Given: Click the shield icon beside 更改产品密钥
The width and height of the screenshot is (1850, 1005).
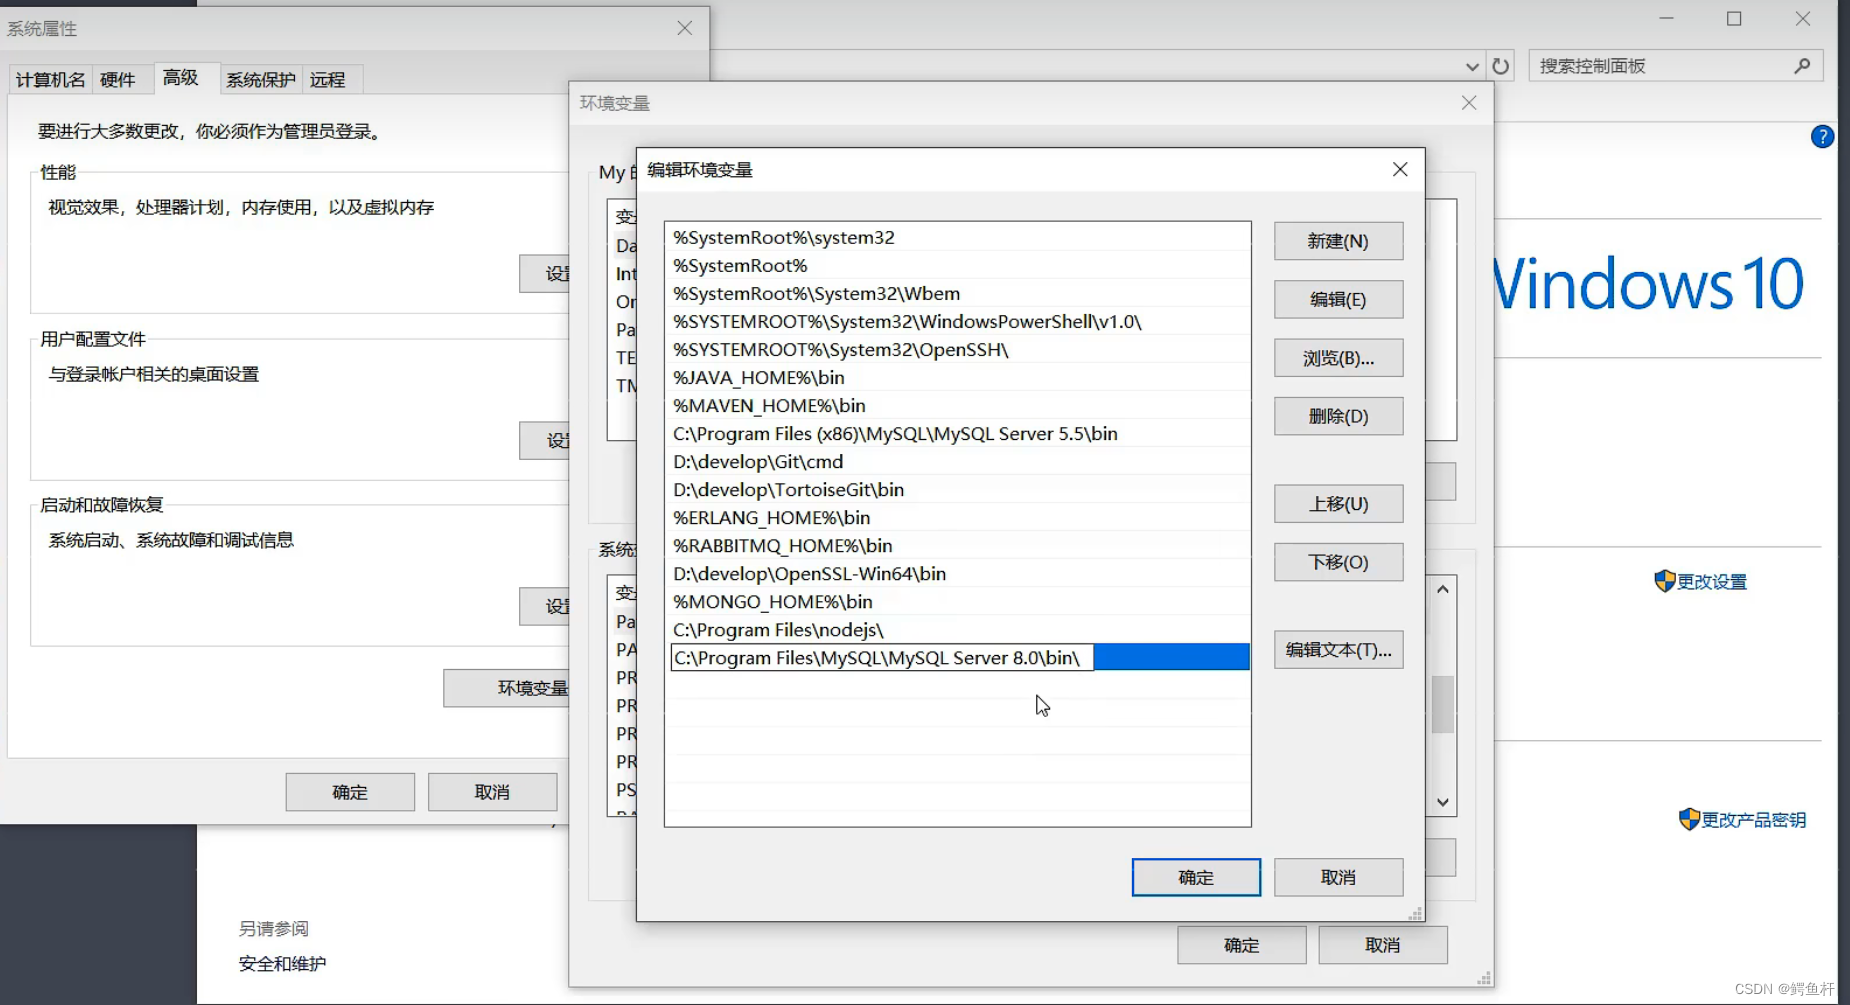Looking at the screenshot, I should [x=1689, y=819].
